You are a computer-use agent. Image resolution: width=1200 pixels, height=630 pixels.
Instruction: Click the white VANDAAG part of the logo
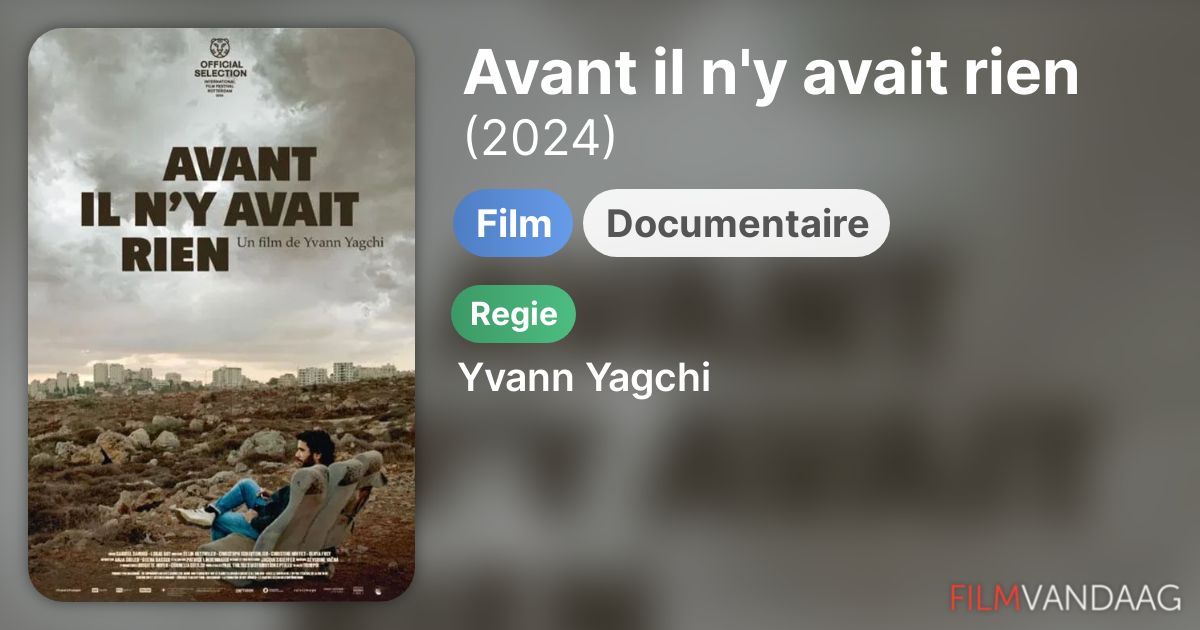coord(1101,597)
